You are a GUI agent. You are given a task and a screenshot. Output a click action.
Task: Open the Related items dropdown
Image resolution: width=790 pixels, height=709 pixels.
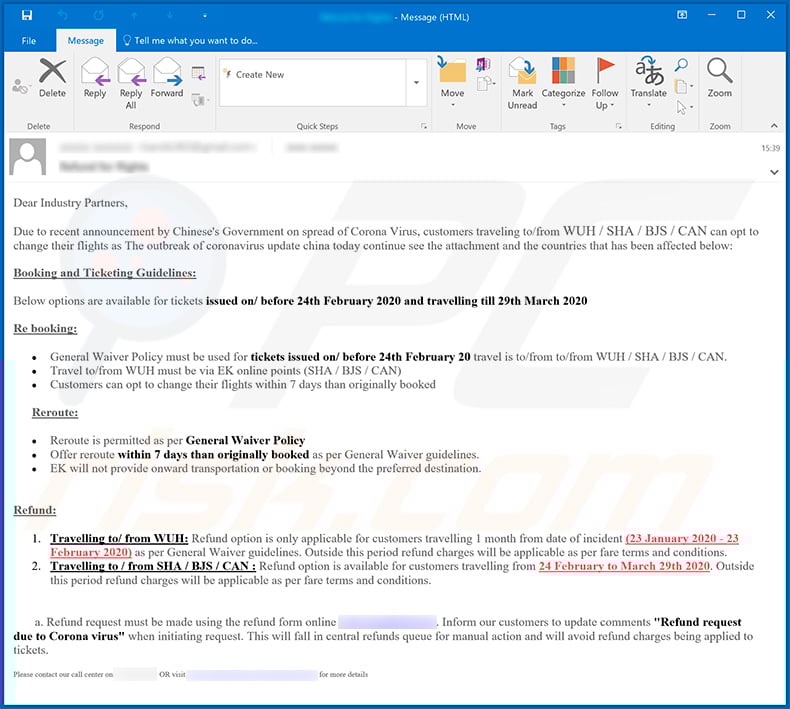(683, 86)
